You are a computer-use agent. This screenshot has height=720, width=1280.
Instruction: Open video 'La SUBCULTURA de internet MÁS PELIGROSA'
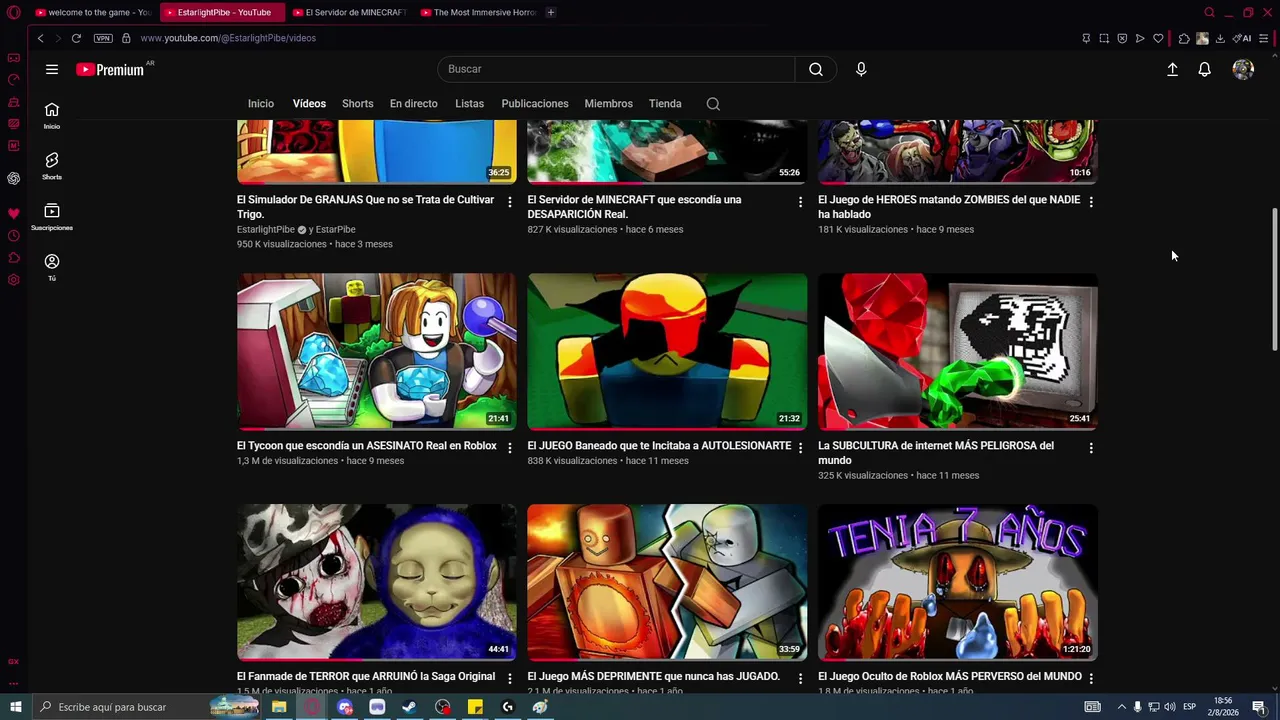click(x=936, y=453)
